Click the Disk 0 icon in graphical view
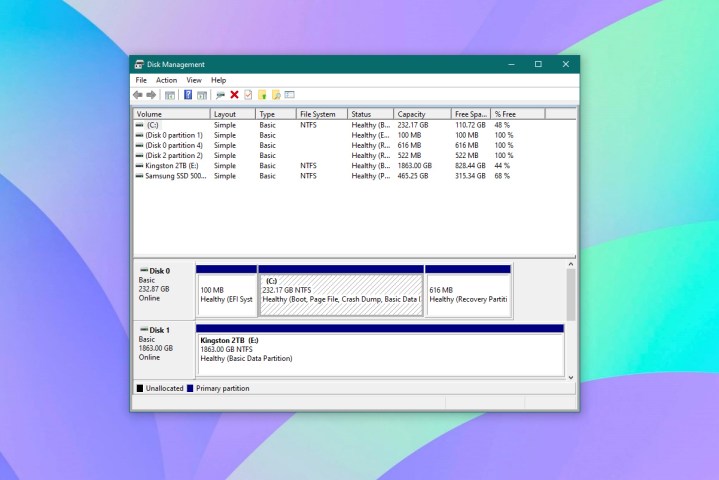The height and width of the screenshot is (480, 719). click(x=144, y=270)
